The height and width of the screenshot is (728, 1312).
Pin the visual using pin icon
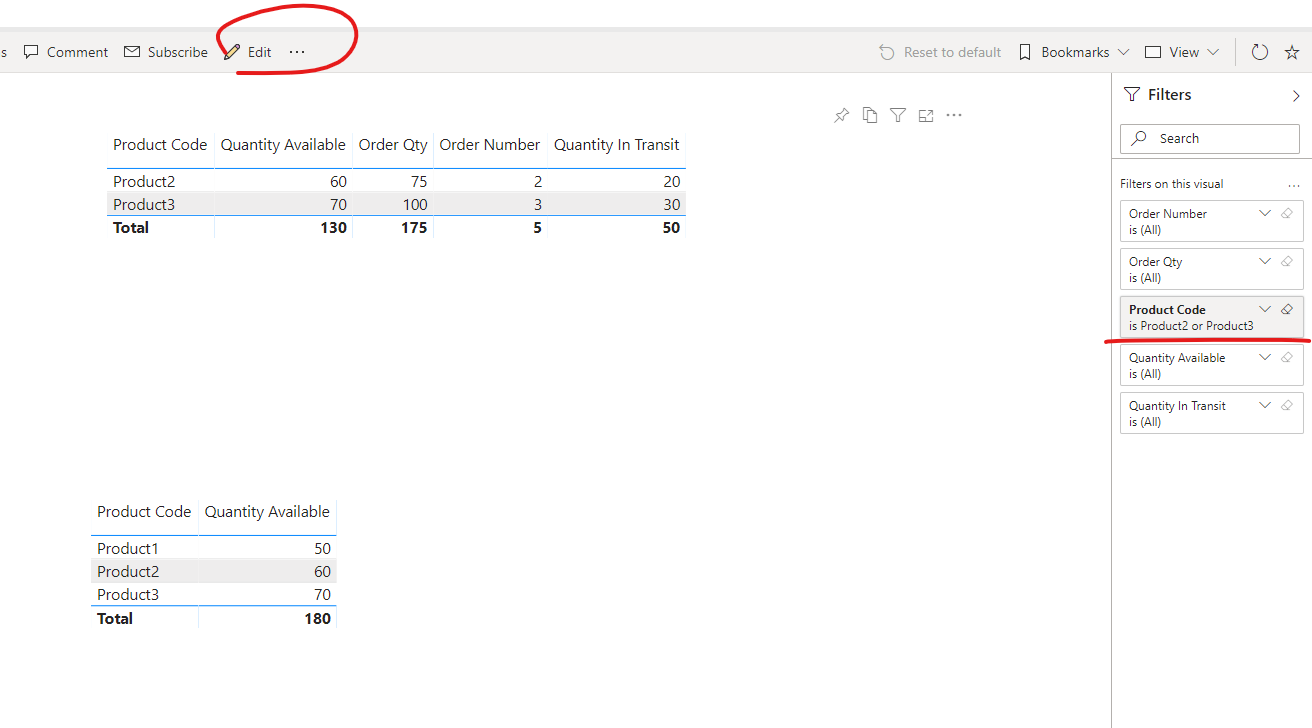pos(841,116)
